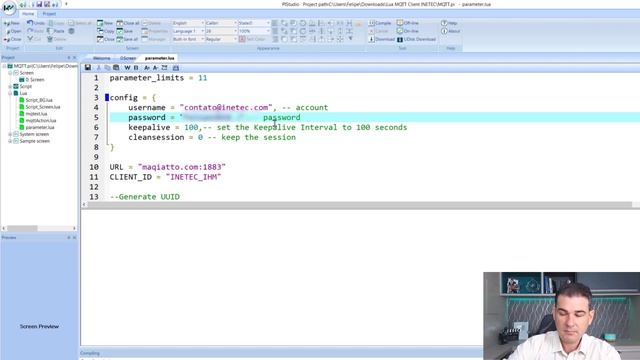Switch to the Home ribbon tab
The width and height of the screenshot is (640, 360).
click(x=28, y=14)
